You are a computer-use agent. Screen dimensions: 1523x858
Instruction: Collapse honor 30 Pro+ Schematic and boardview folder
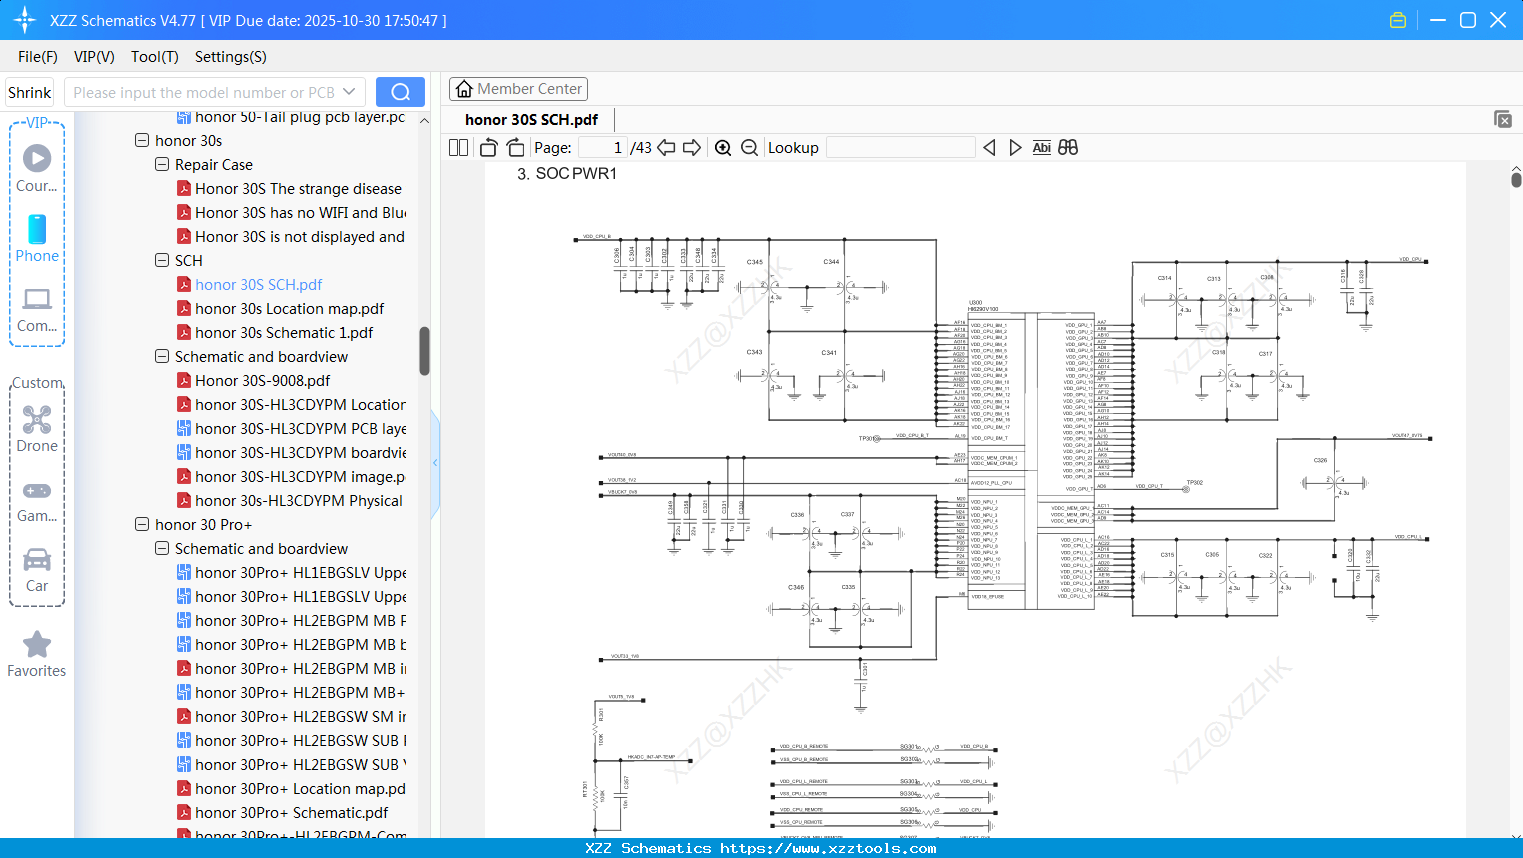point(162,549)
